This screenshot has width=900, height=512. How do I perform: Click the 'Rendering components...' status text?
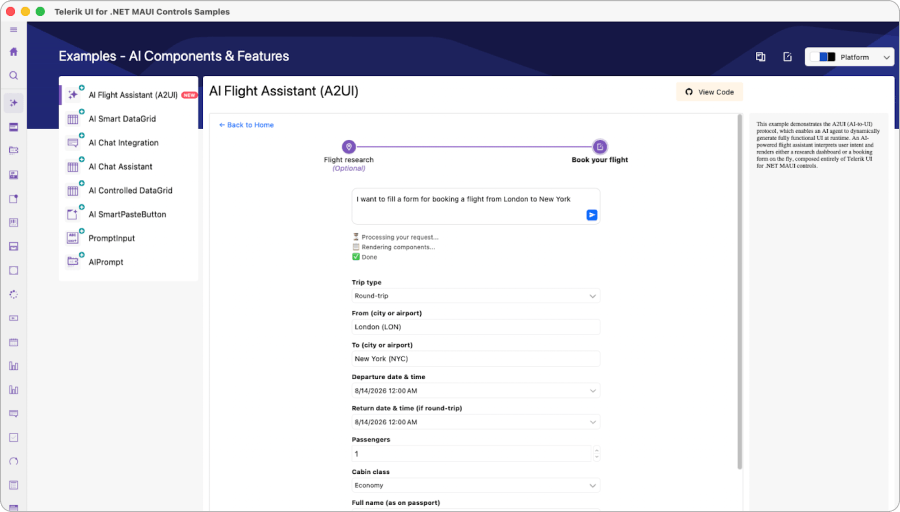(x=398, y=247)
